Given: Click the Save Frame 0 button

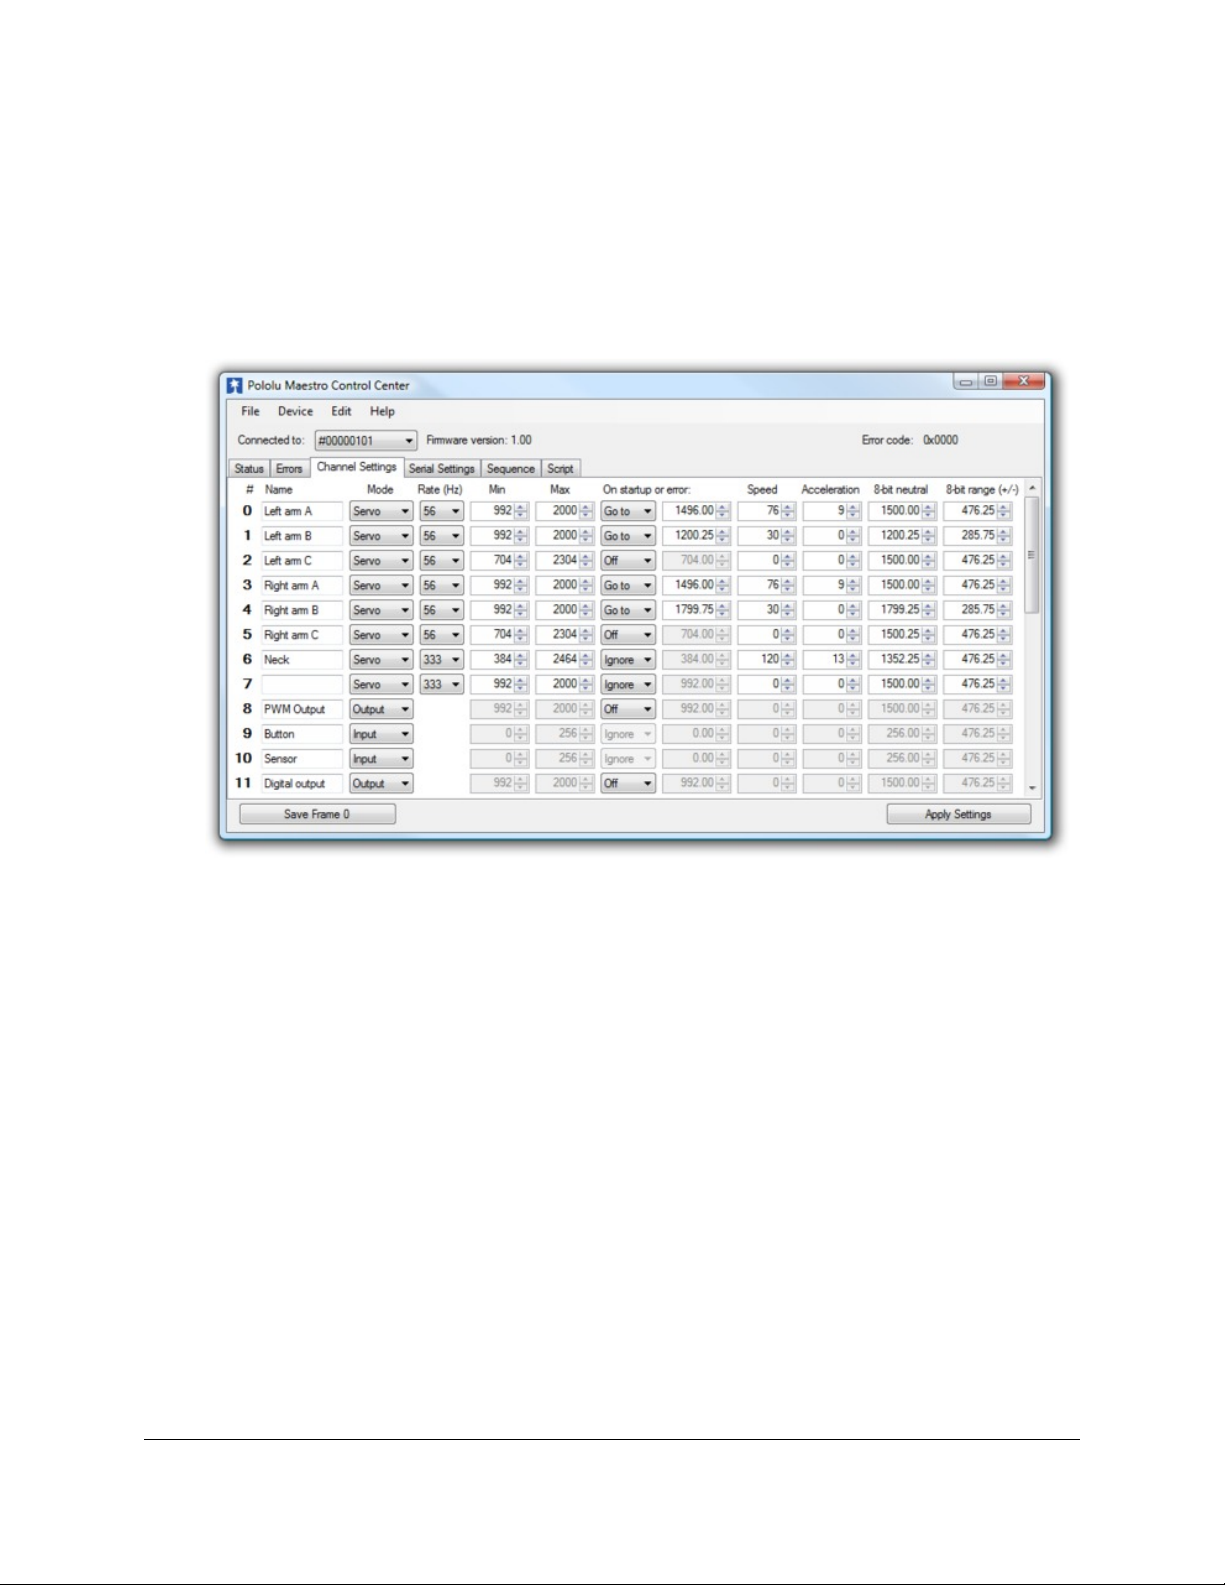Looking at the screenshot, I should click(317, 814).
